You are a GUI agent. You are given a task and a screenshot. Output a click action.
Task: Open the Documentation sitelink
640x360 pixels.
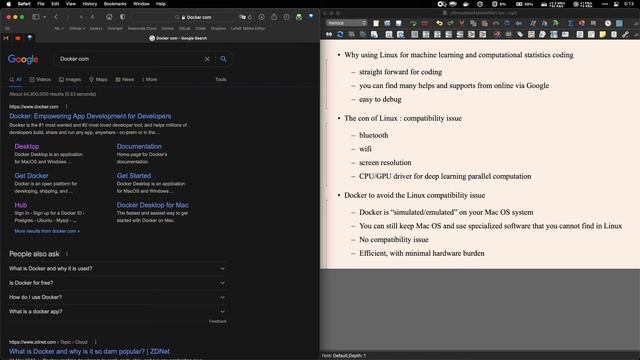tap(139, 146)
